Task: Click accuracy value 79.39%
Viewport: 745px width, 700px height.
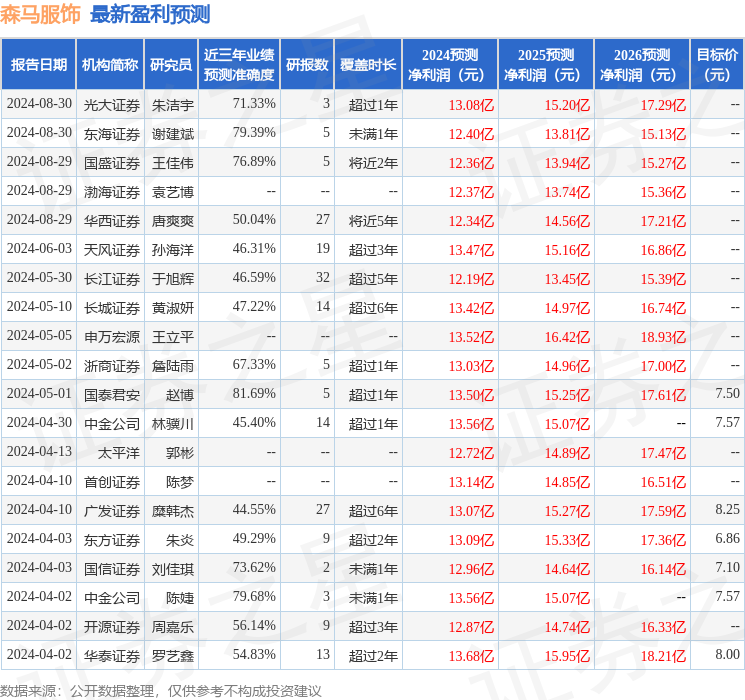Action: [x=254, y=133]
